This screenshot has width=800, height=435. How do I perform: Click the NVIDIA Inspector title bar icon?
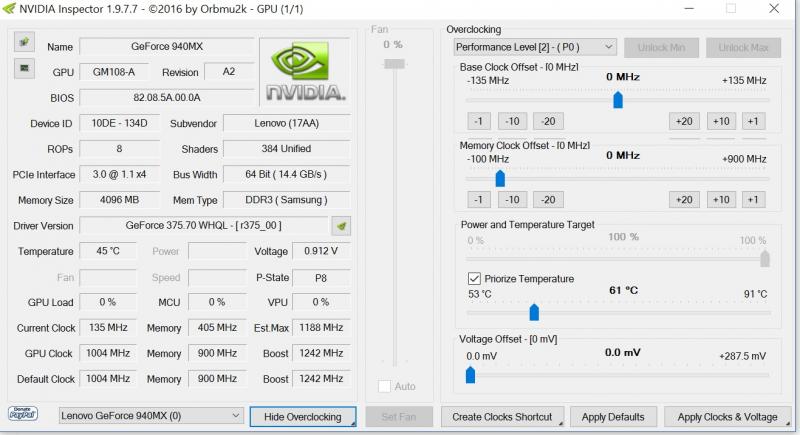point(9,9)
